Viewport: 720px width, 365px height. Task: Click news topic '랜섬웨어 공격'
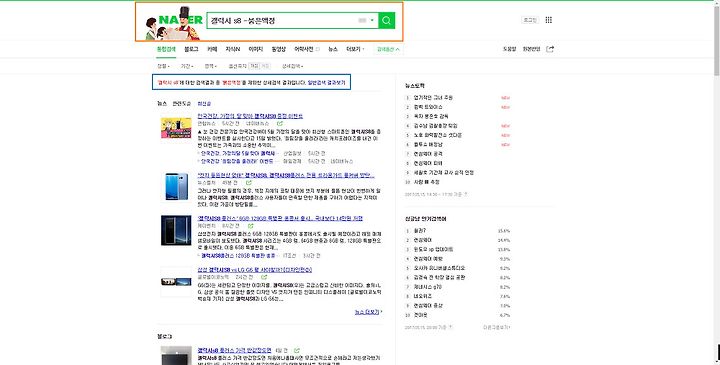click(428, 154)
